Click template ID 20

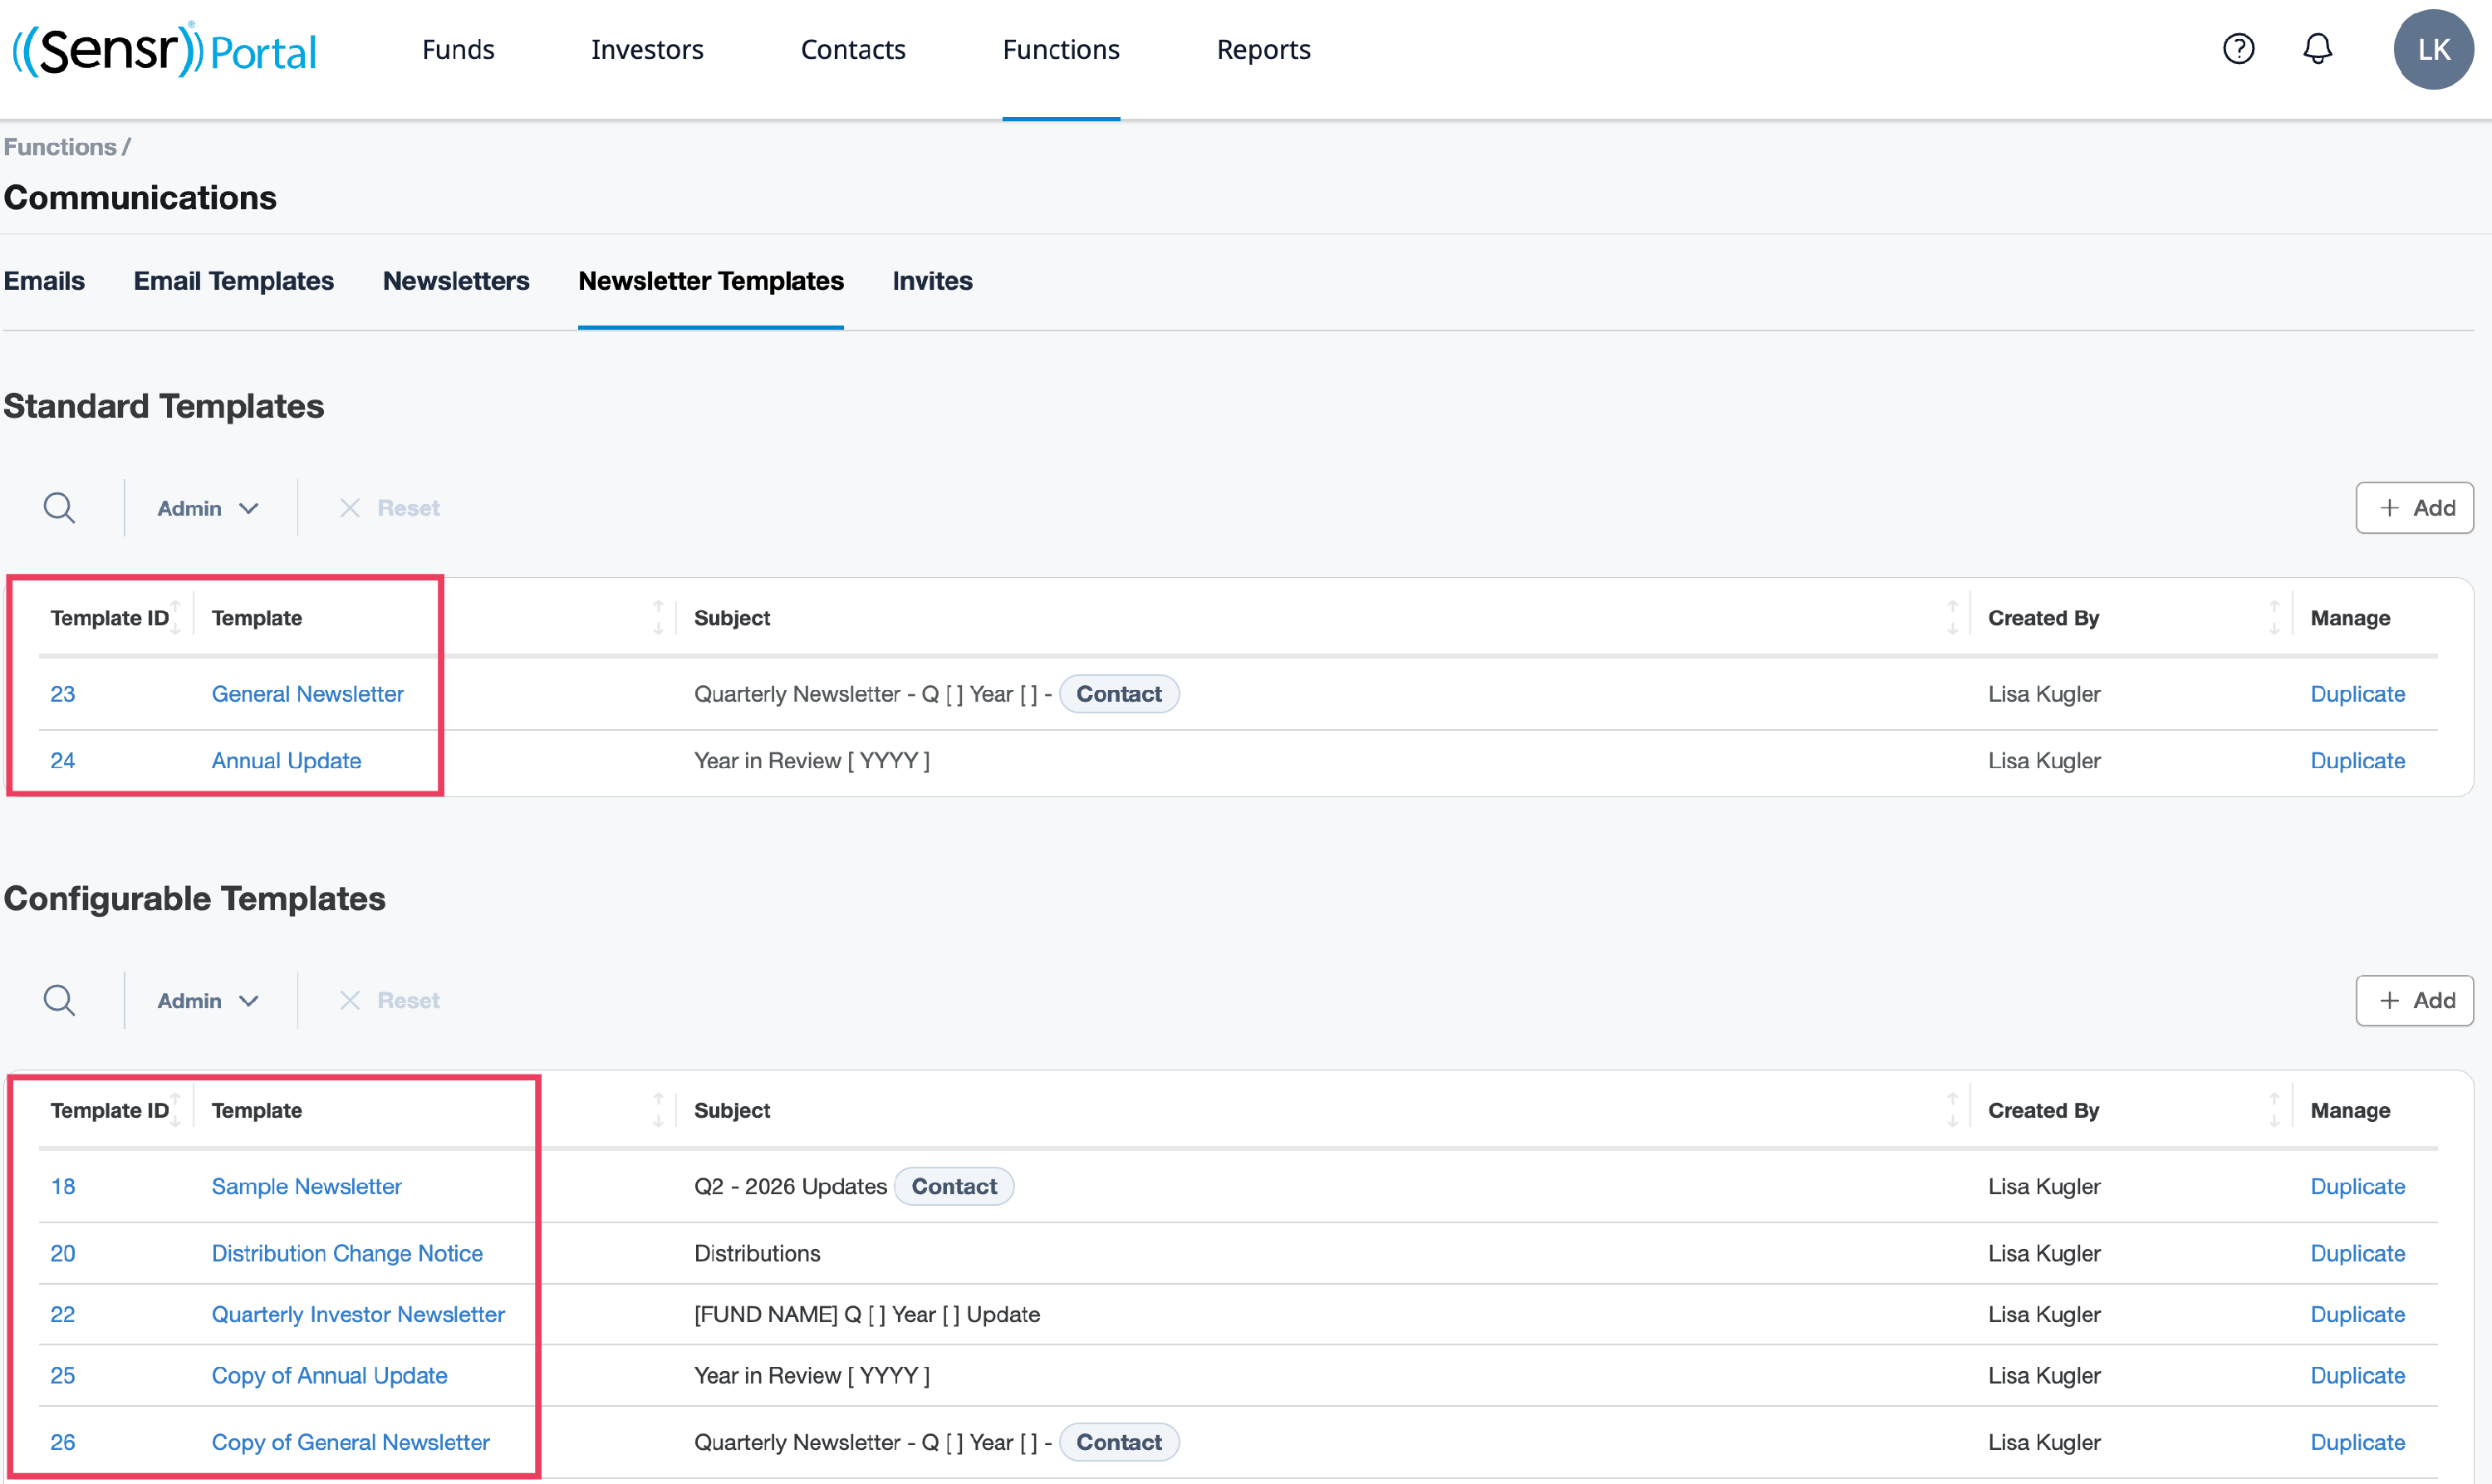tap(63, 1253)
